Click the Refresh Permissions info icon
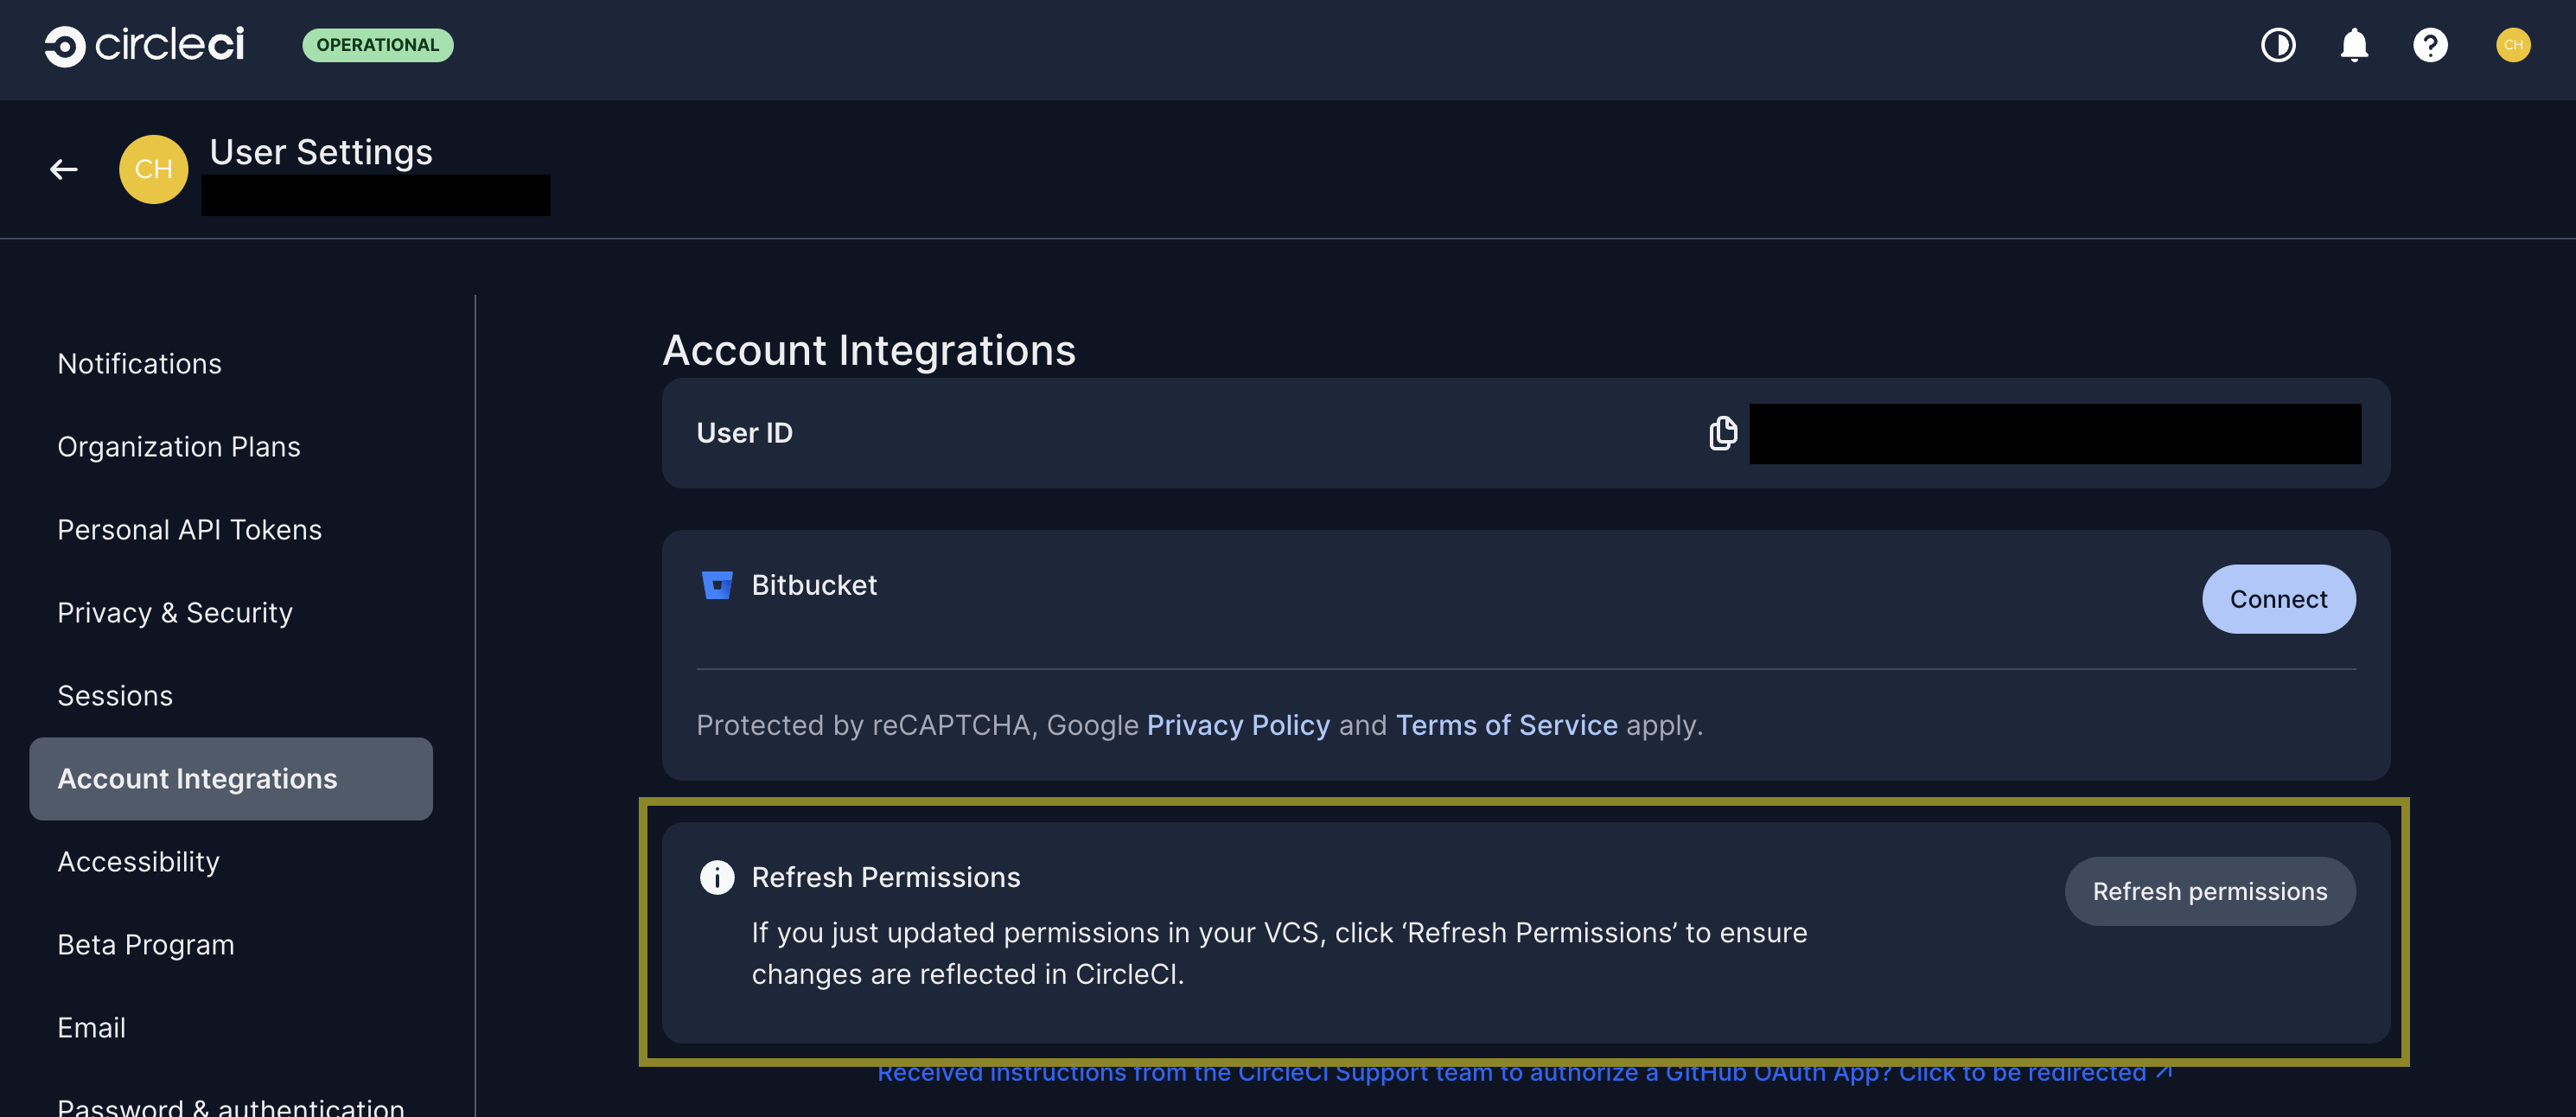The image size is (2576, 1117). pos(717,877)
